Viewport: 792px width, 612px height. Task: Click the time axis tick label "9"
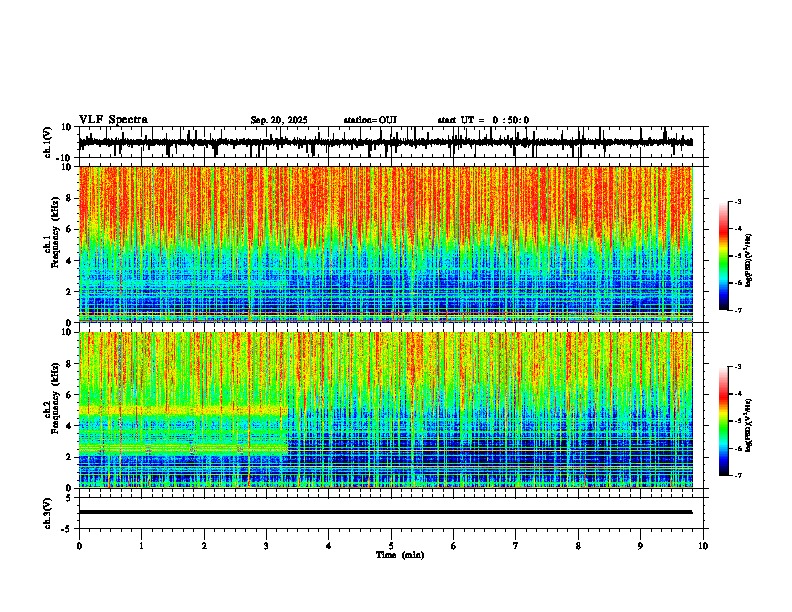[x=640, y=545]
